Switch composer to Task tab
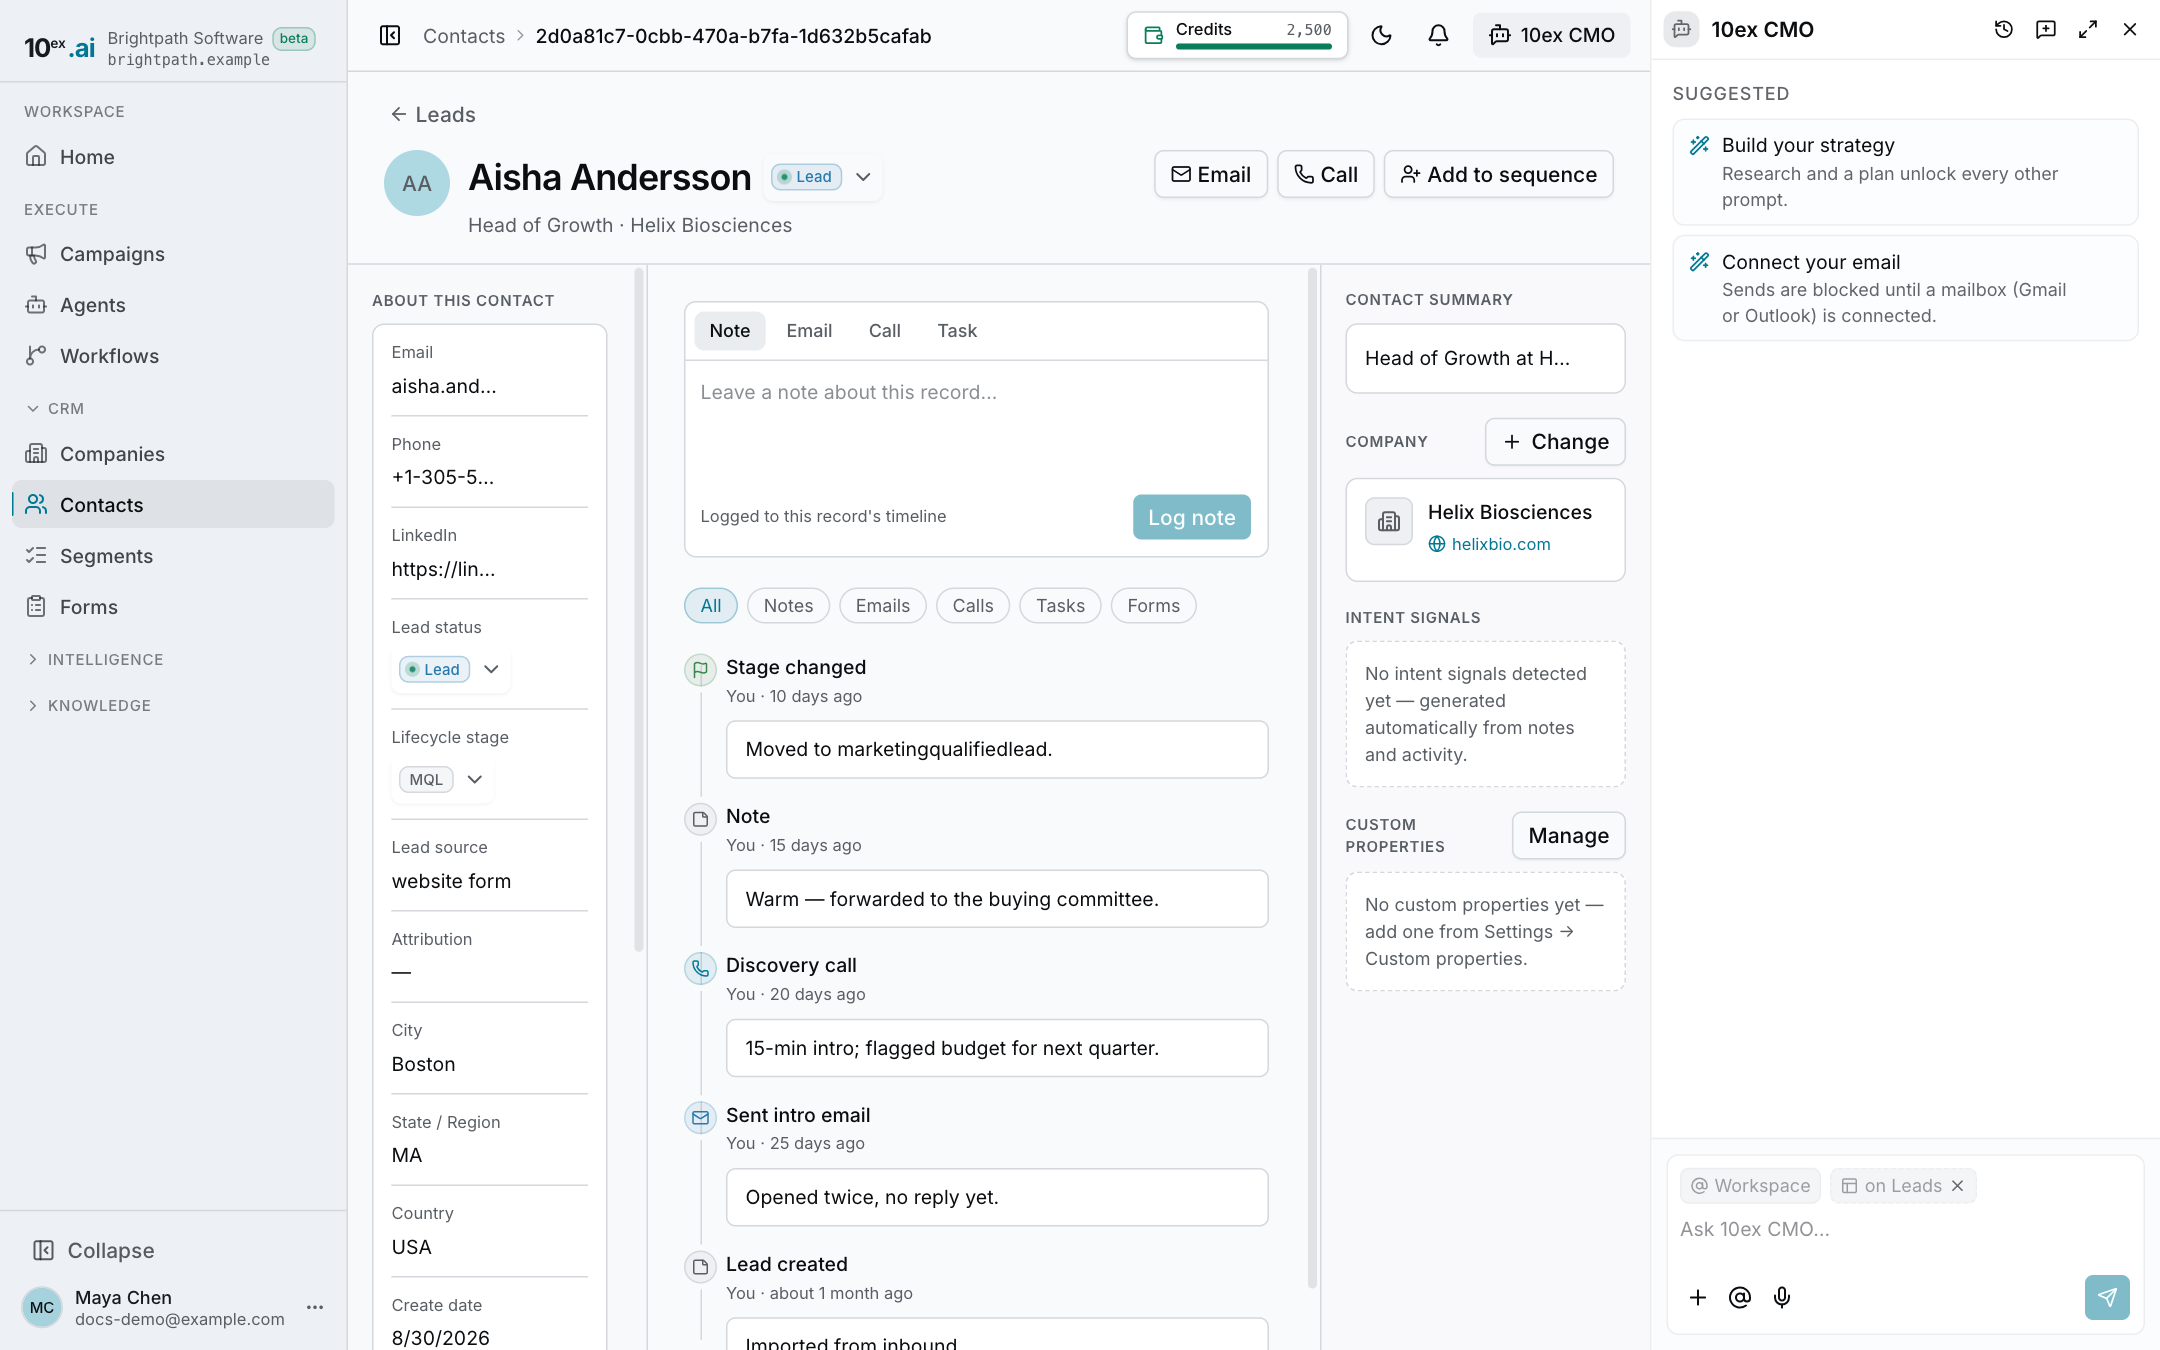This screenshot has height=1350, width=2160. tap(956, 331)
